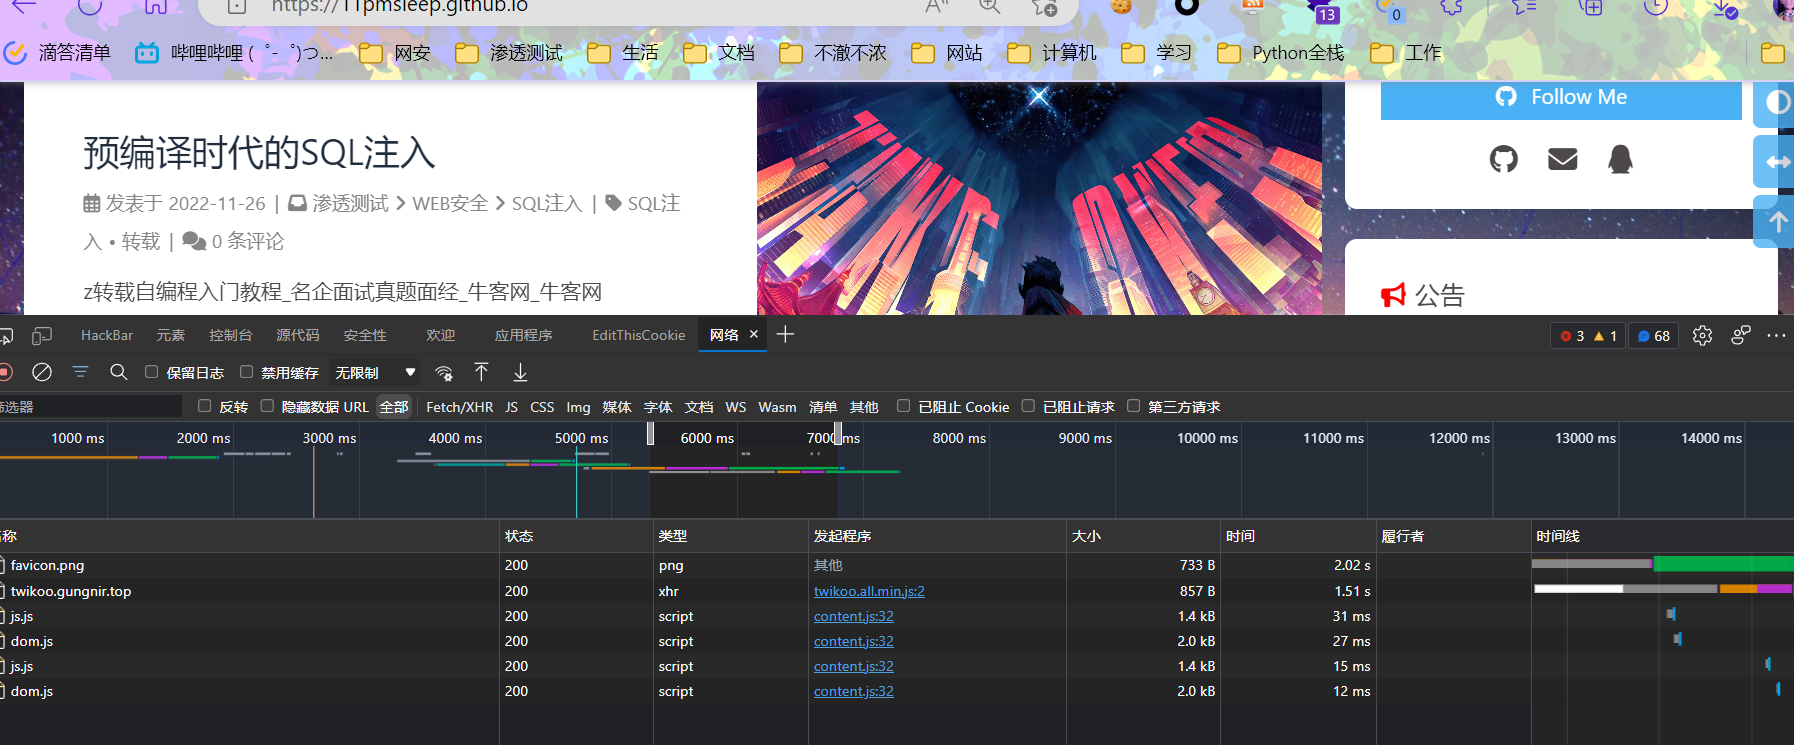This screenshot has height=745, width=1794.
Task: Open the 渗透测试 bookmark folder
Action: tap(509, 53)
